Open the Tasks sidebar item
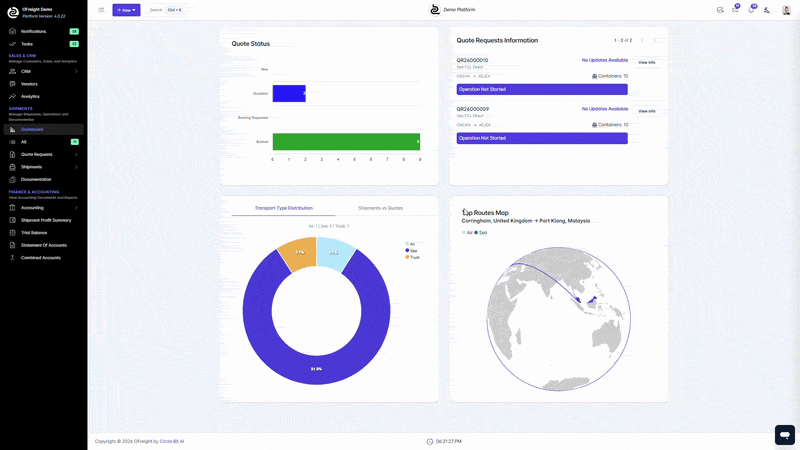The height and width of the screenshot is (450, 800). (27, 44)
